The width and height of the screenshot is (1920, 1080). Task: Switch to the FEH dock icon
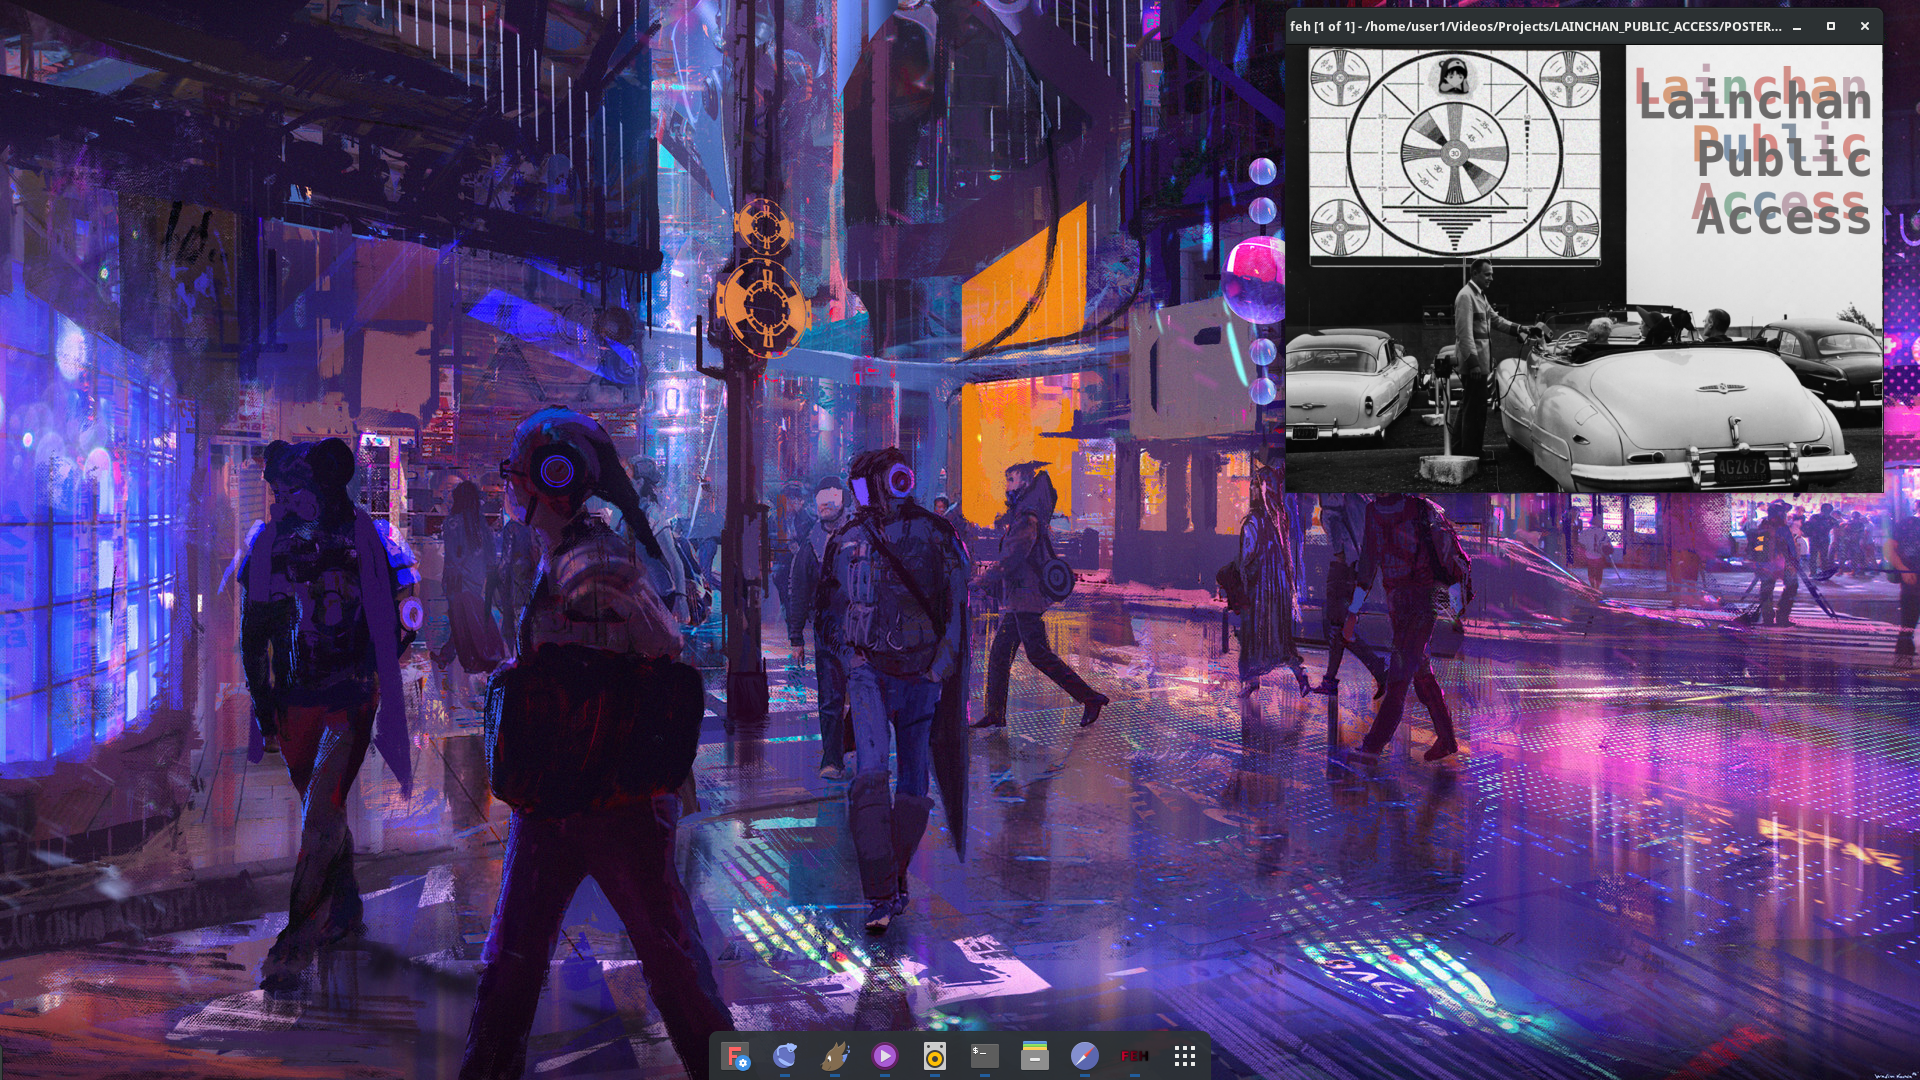[1135, 1056]
